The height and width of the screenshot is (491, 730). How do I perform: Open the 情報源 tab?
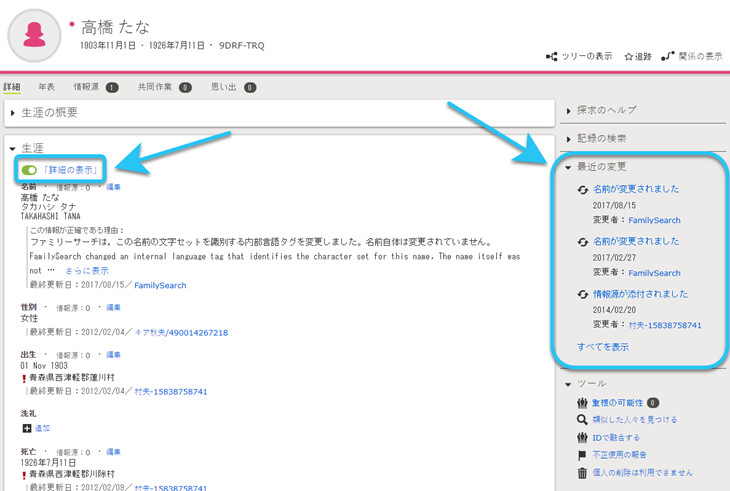[x=95, y=87]
